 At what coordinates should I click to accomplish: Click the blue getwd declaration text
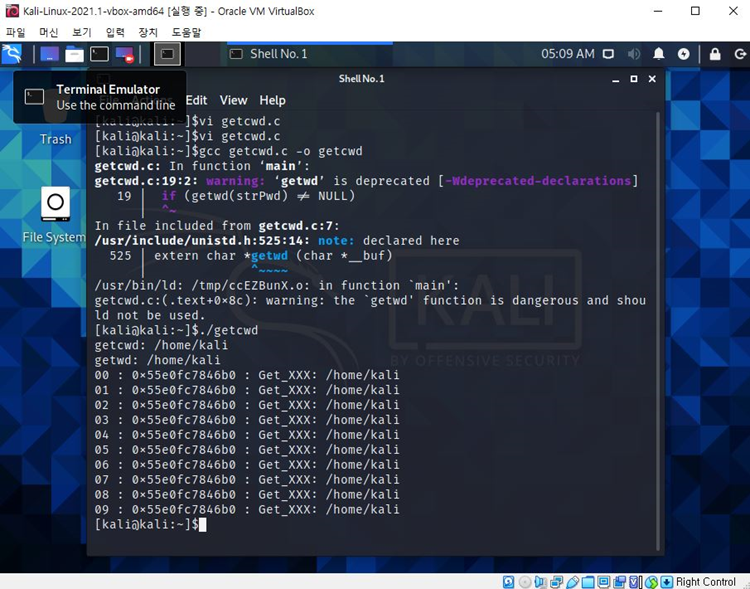click(x=269, y=256)
